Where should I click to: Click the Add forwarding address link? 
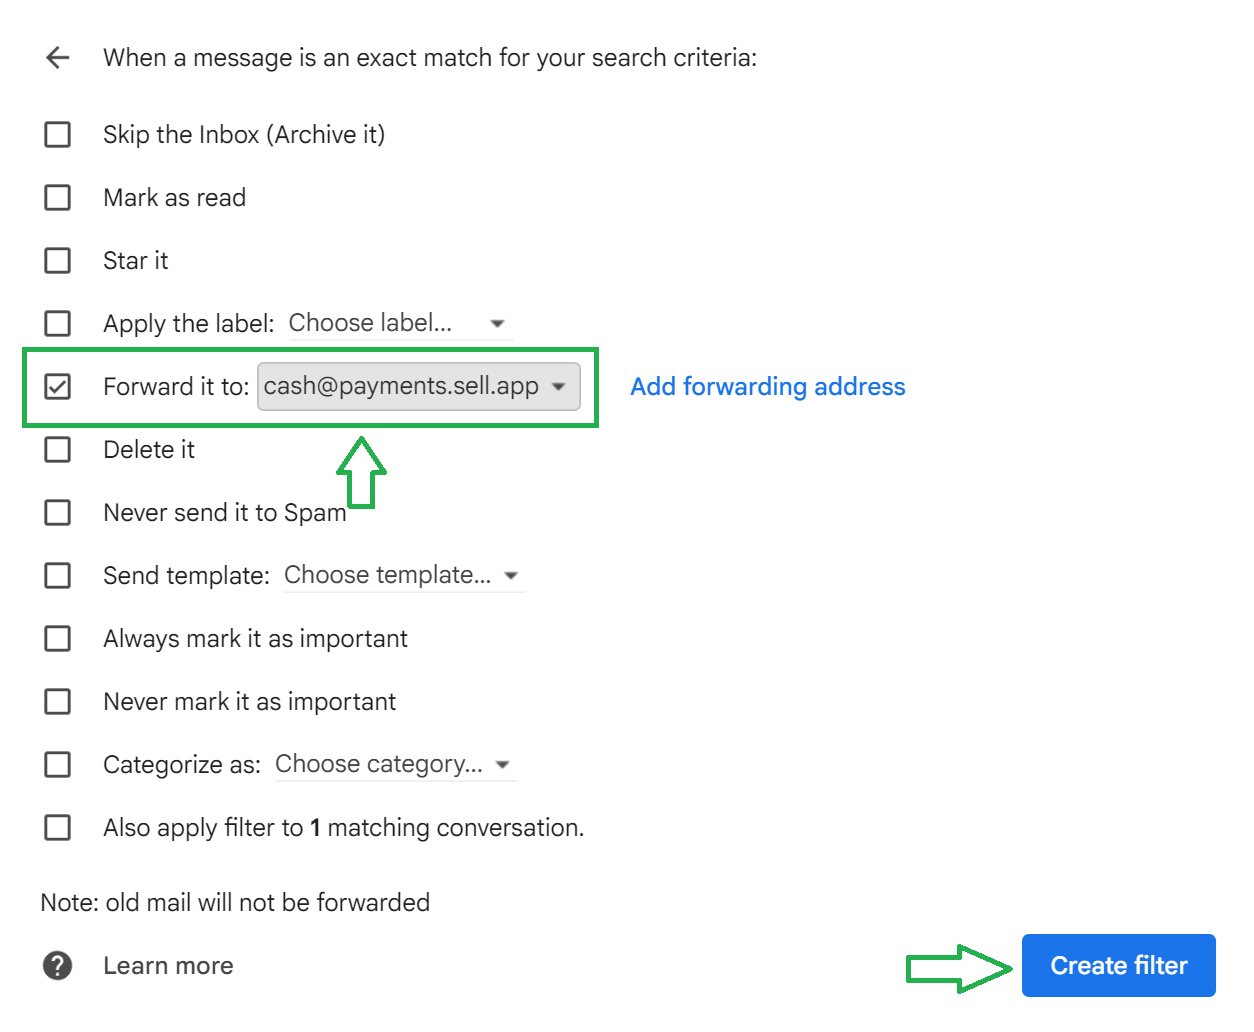point(767,387)
